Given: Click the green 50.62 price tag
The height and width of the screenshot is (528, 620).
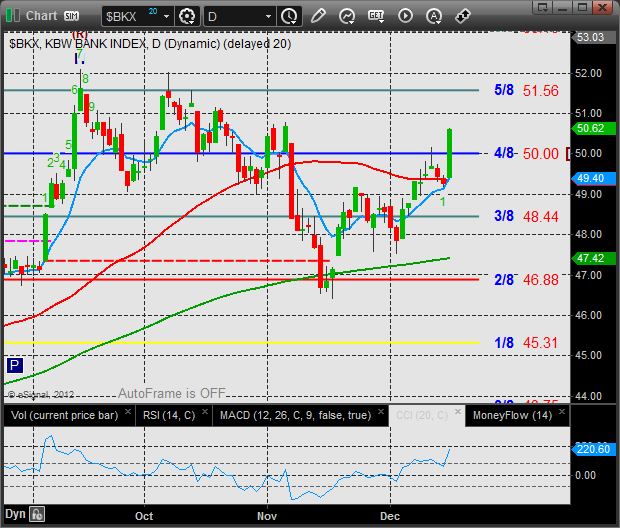Looking at the screenshot, I should pyautogui.click(x=594, y=129).
